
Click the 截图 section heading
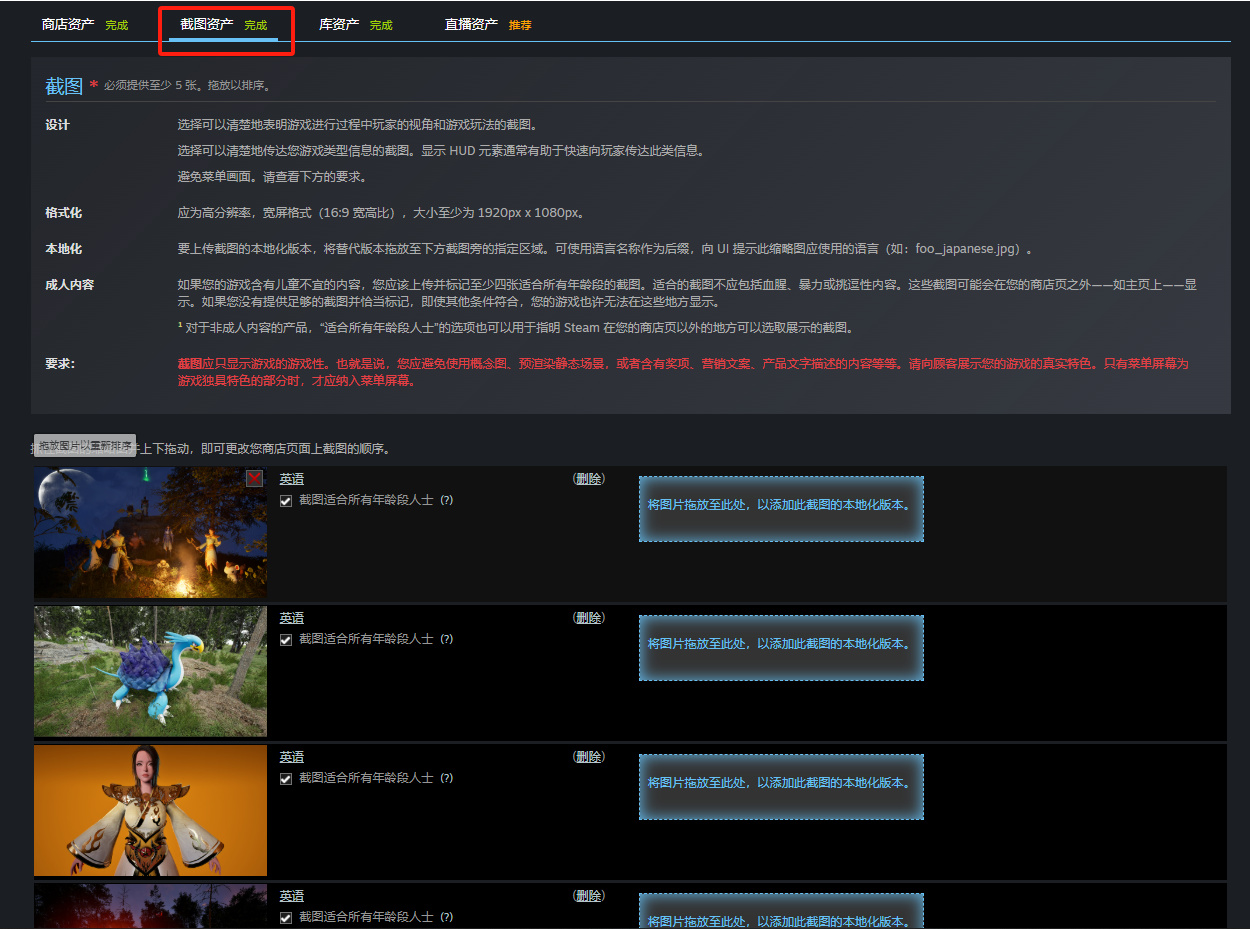64,86
